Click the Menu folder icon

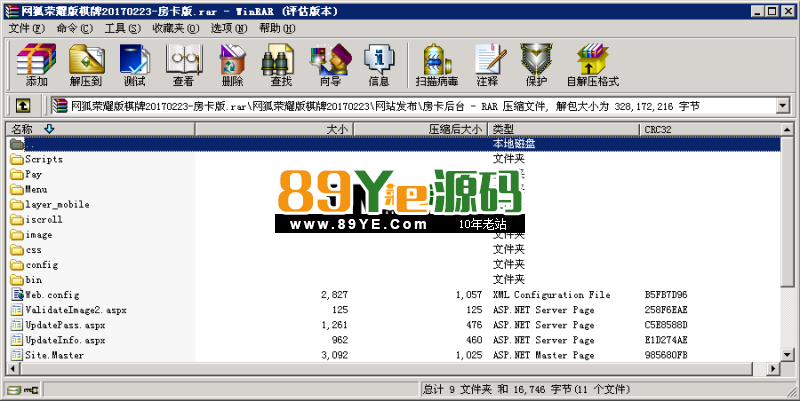[17, 189]
